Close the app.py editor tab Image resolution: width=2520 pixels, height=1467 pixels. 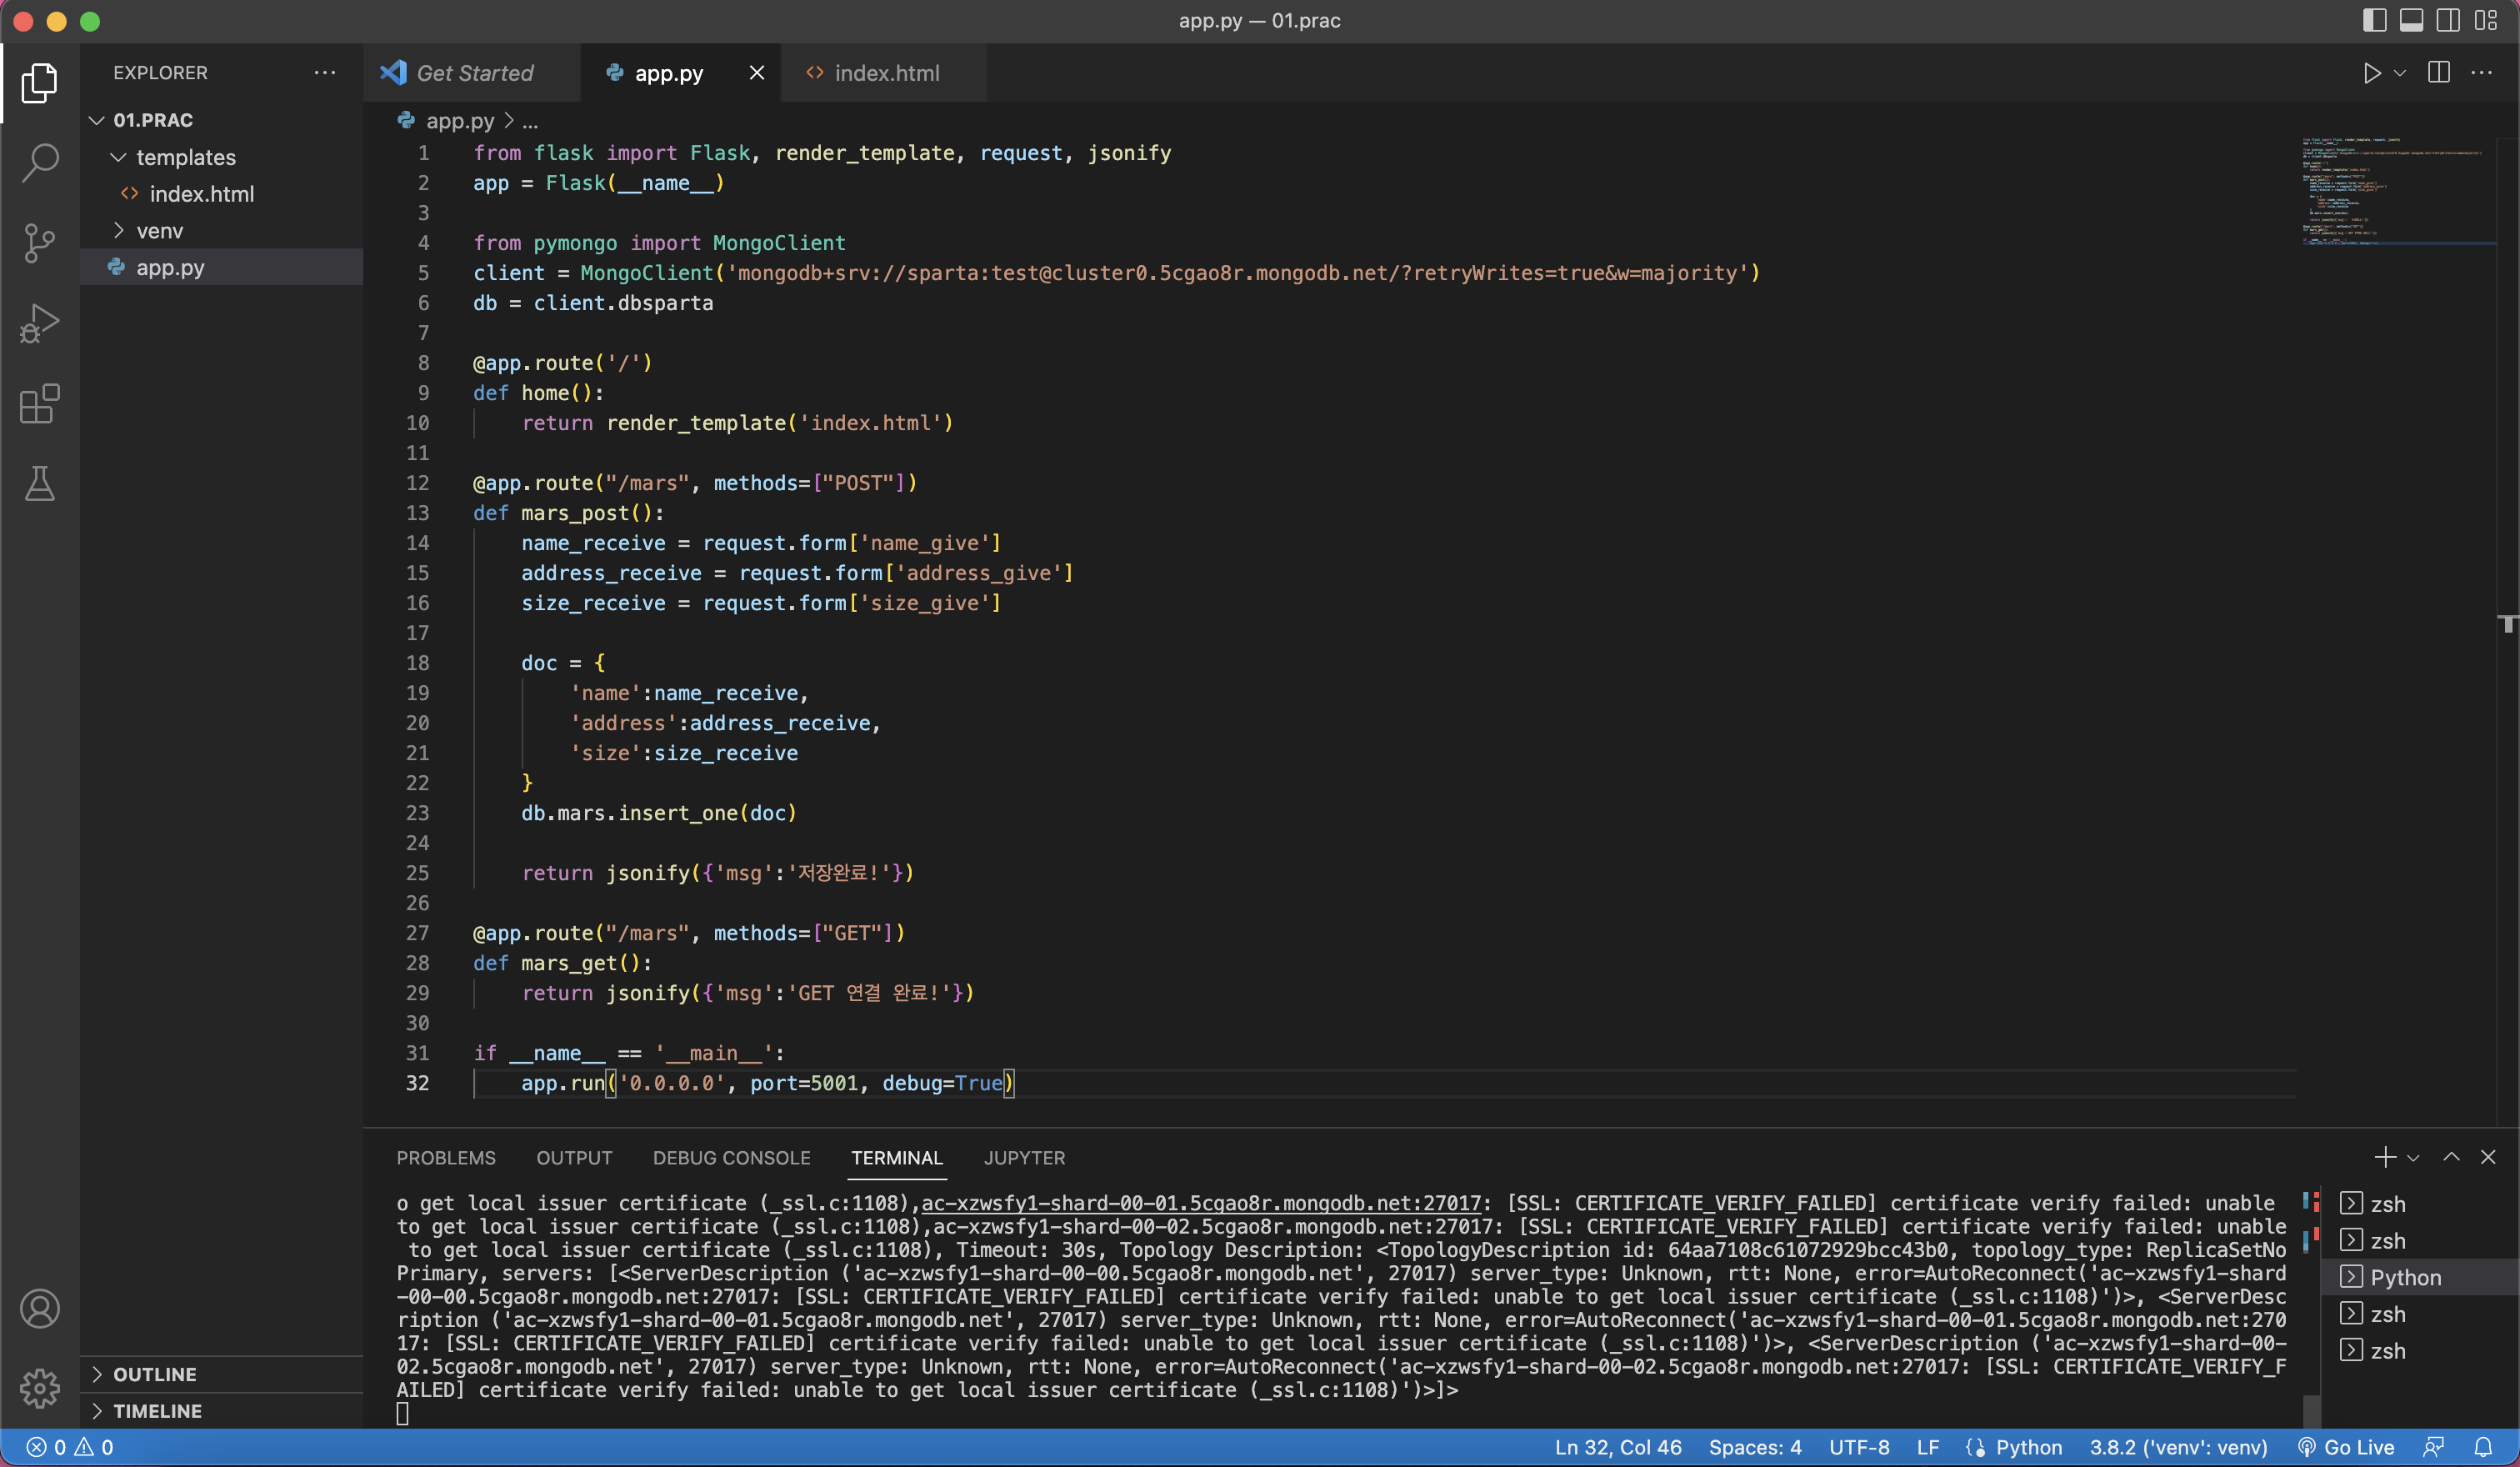(x=757, y=73)
